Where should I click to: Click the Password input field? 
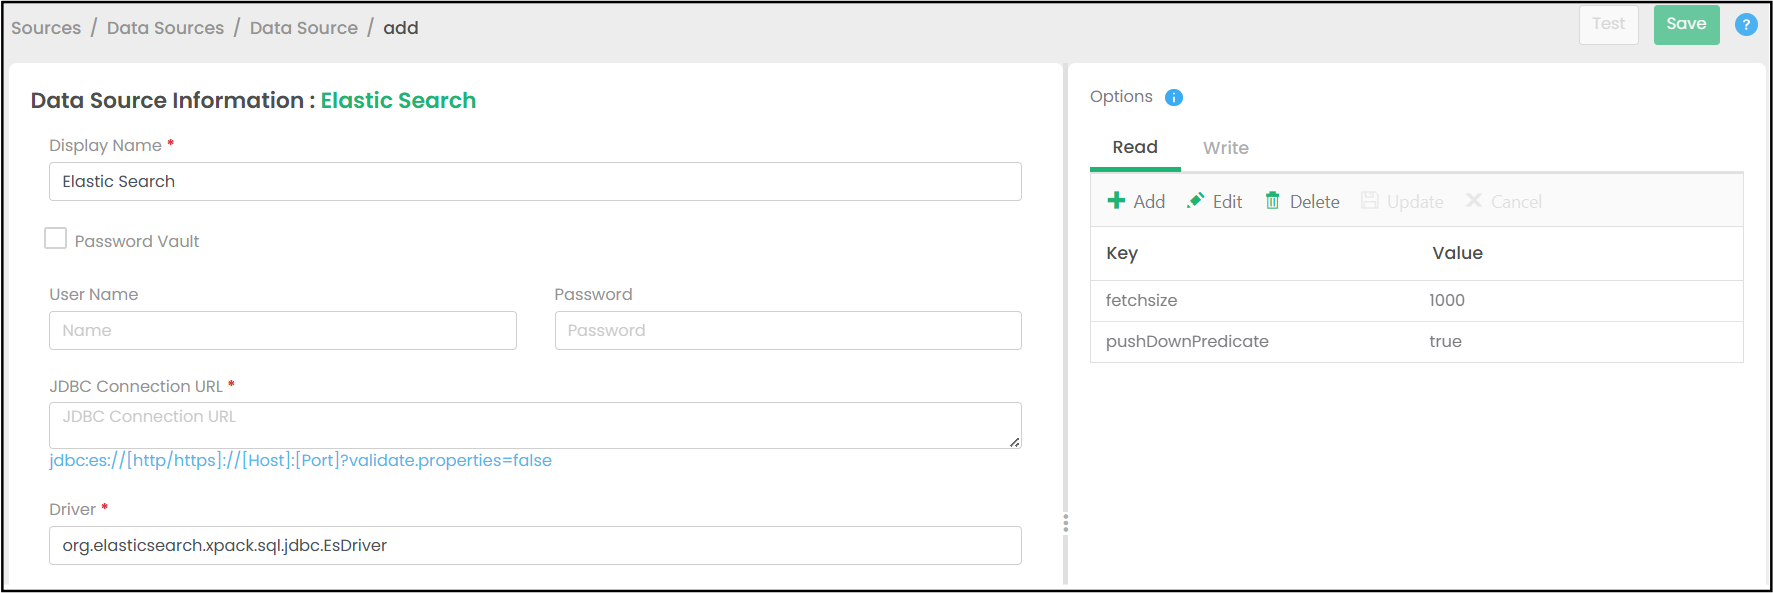click(788, 331)
